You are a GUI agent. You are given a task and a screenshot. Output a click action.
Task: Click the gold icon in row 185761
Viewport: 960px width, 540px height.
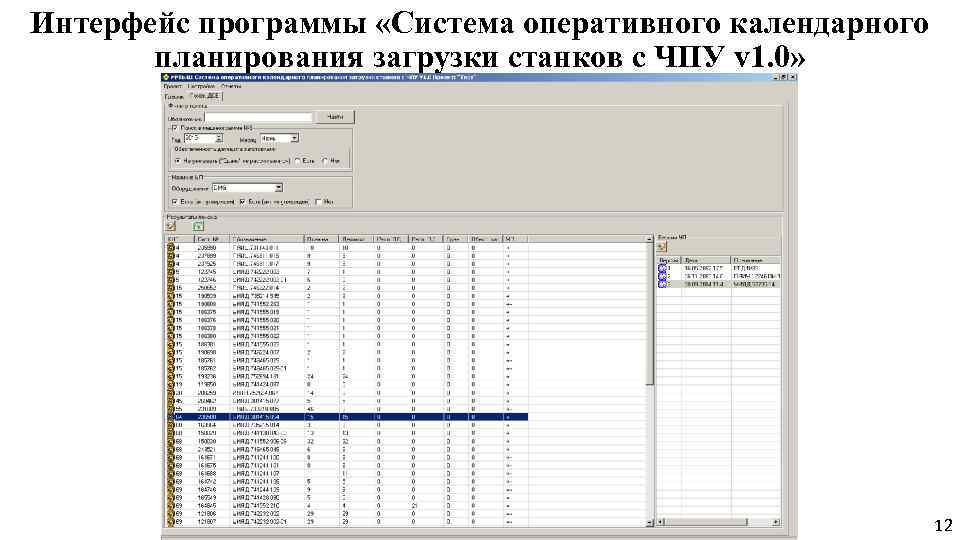click(171, 361)
